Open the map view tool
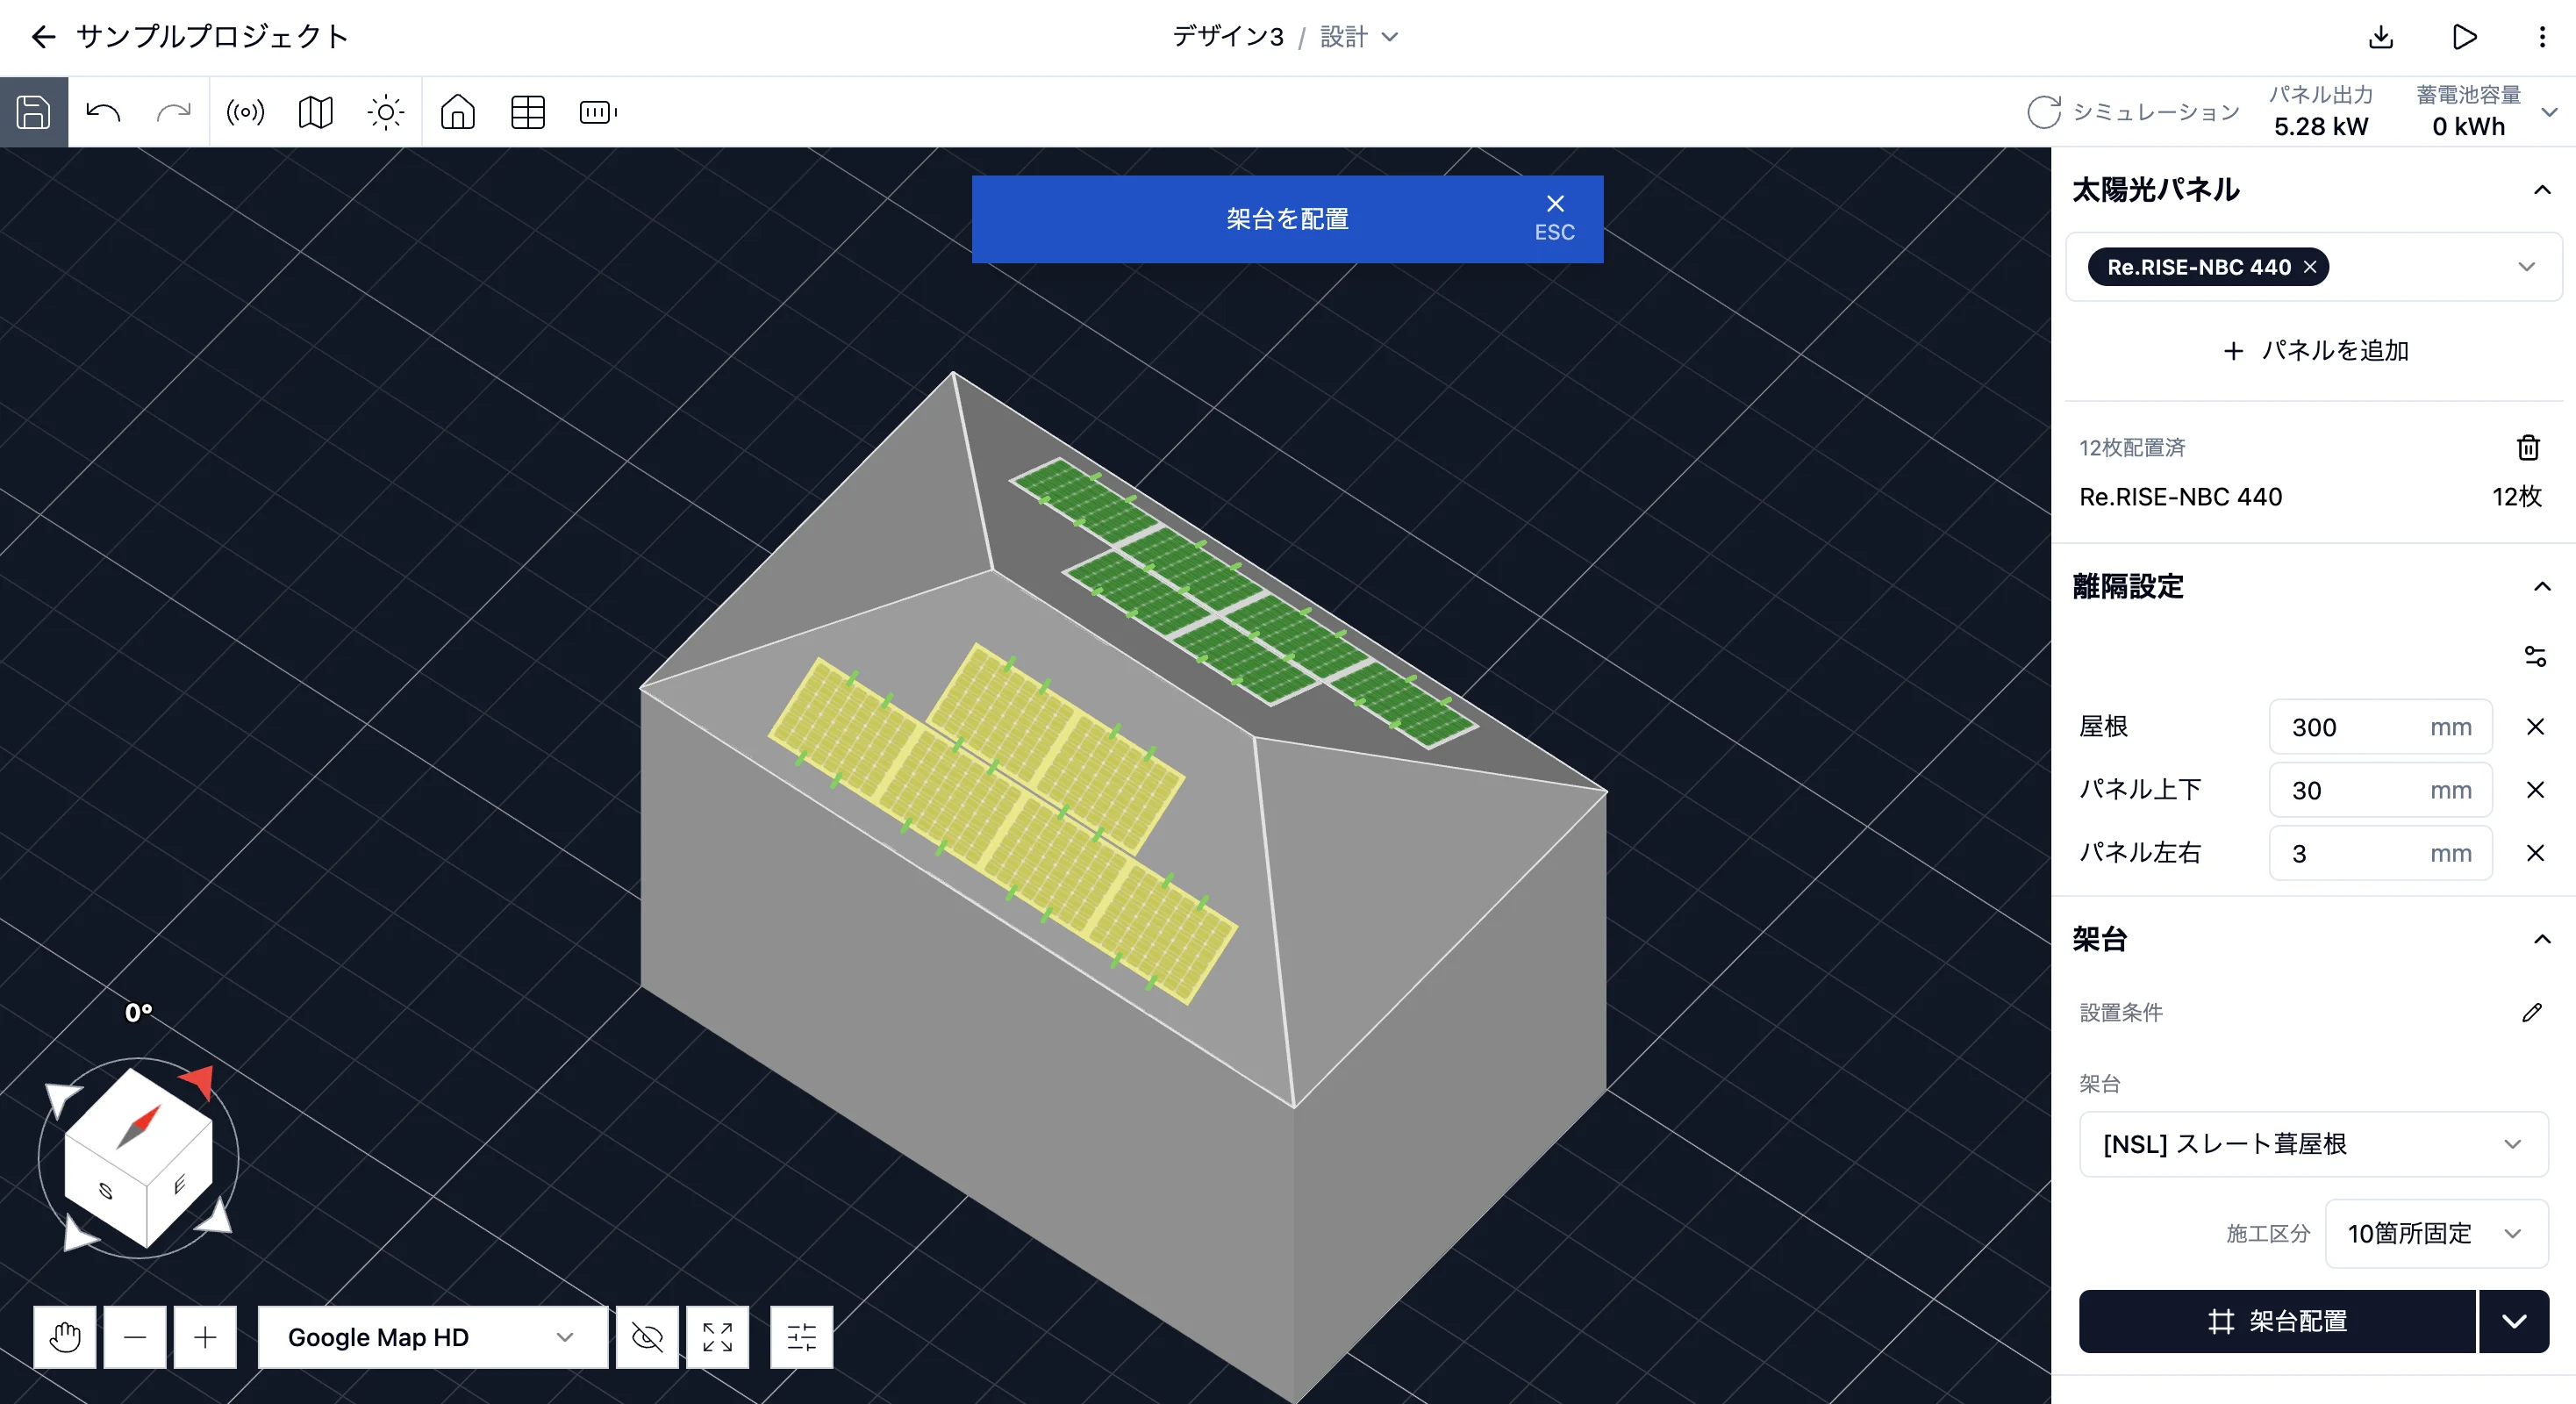2576x1404 pixels. 315,112
